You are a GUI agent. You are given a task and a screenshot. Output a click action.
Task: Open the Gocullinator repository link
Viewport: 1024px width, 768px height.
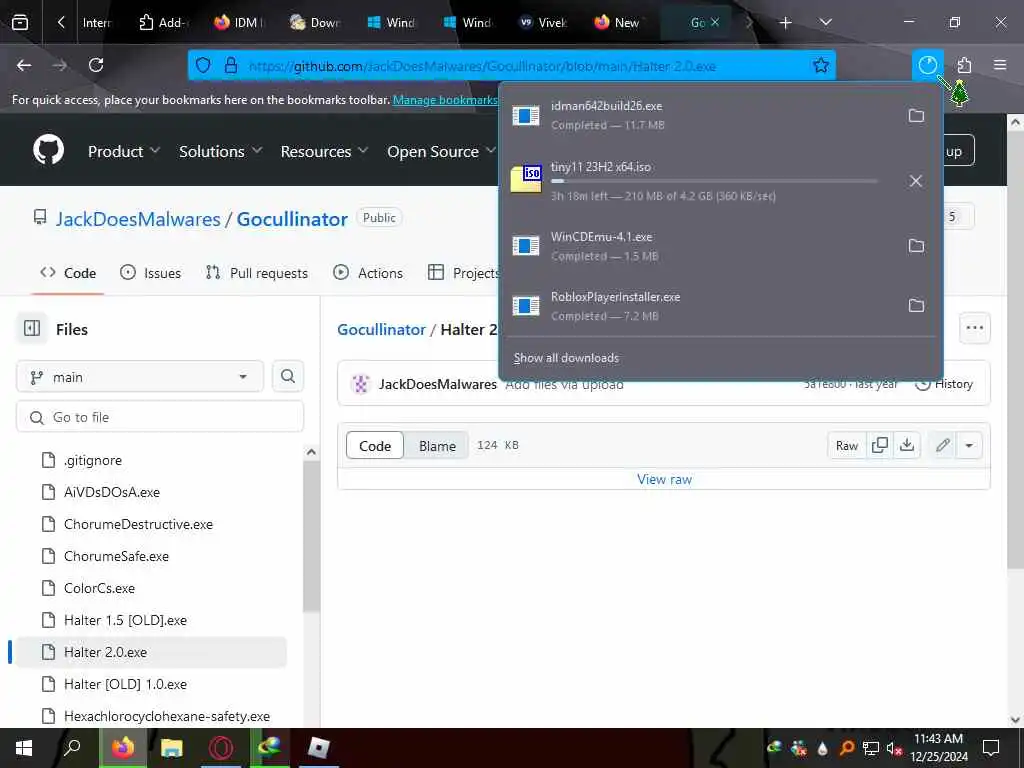292,219
